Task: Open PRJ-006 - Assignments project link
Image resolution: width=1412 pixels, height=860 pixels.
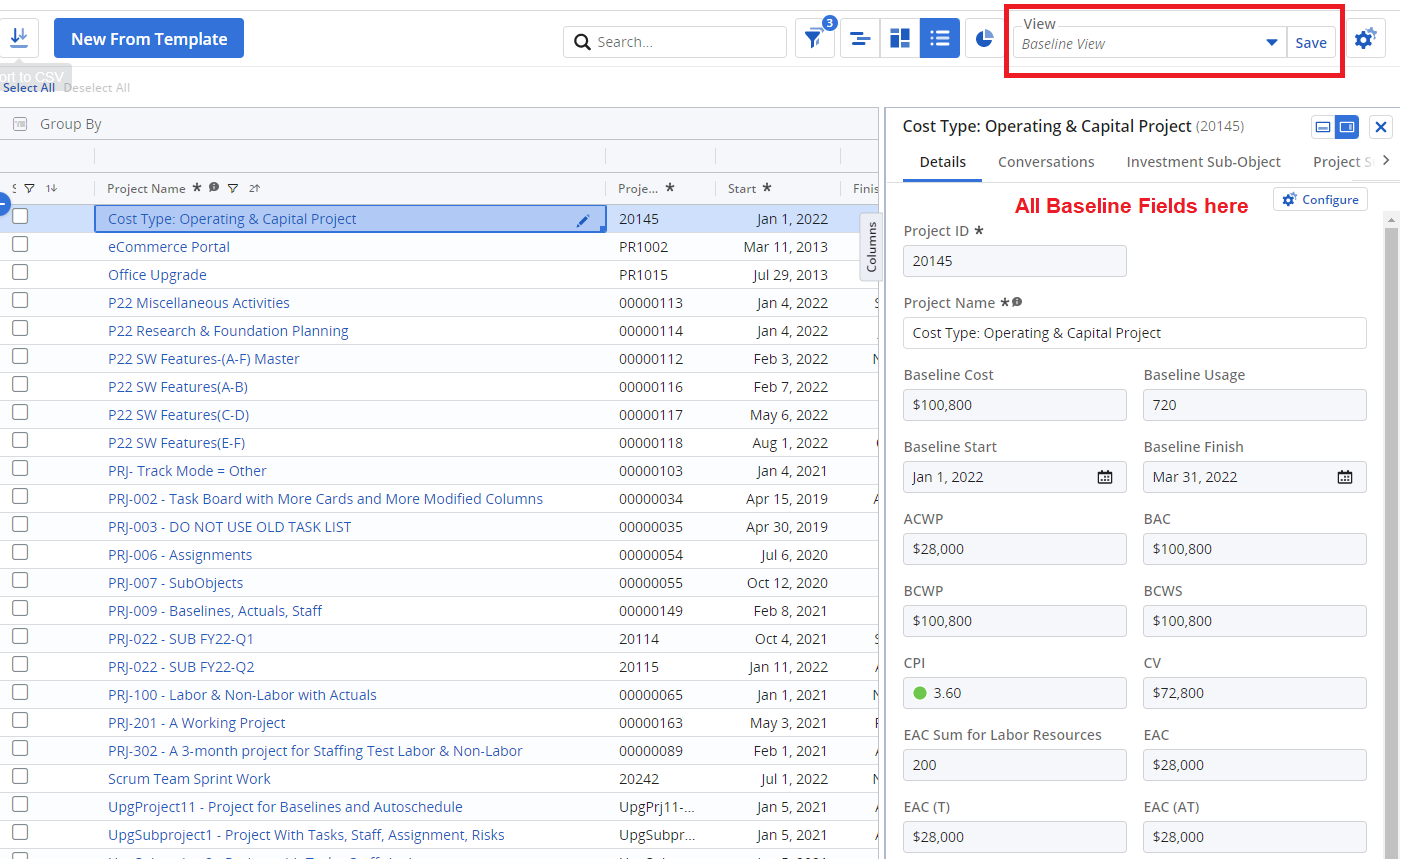Action: 180,555
